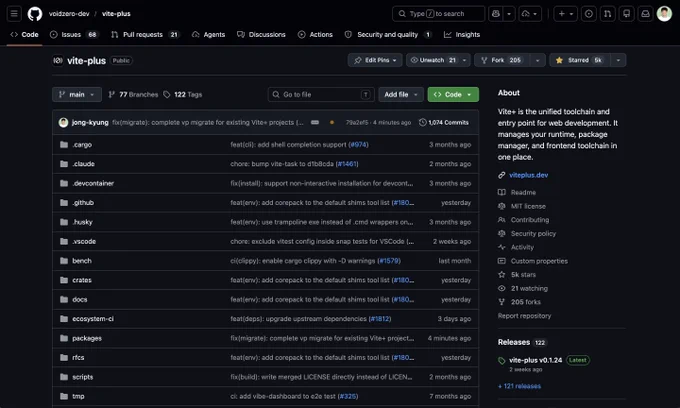Open the Readme link in About
The image size is (680, 408).
coord(523,193)
